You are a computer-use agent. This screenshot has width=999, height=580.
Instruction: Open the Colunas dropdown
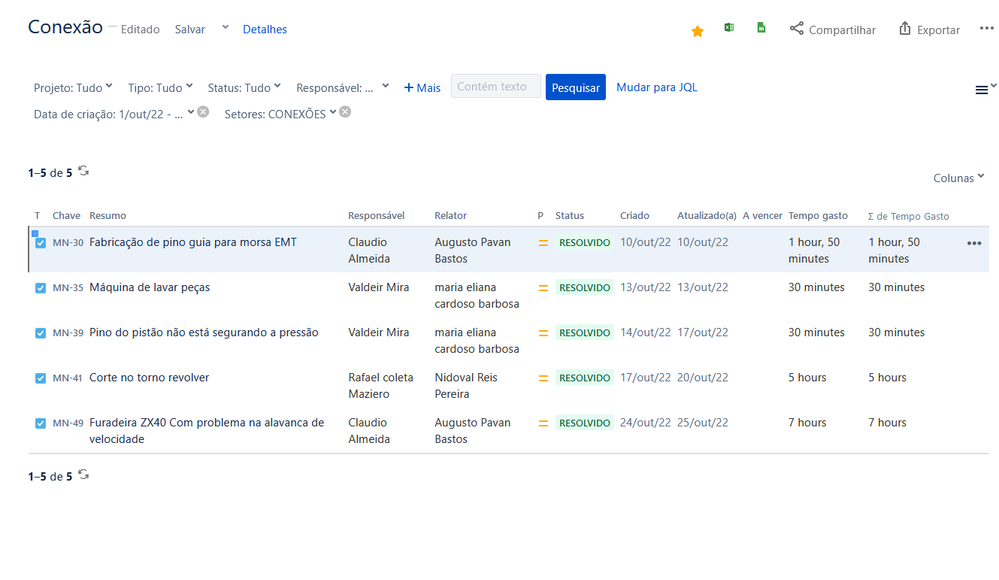pyautogui.click(x=959, y=178)
